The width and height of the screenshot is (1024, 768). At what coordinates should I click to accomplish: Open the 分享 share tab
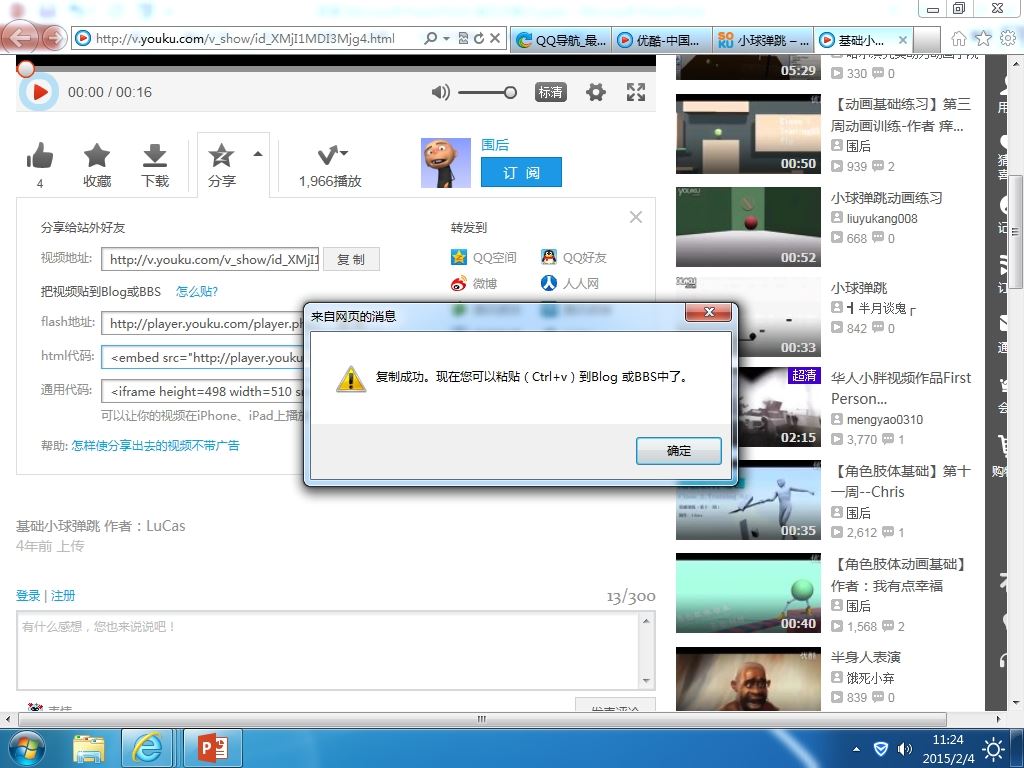pyautogui.click(x=222, y=165)
